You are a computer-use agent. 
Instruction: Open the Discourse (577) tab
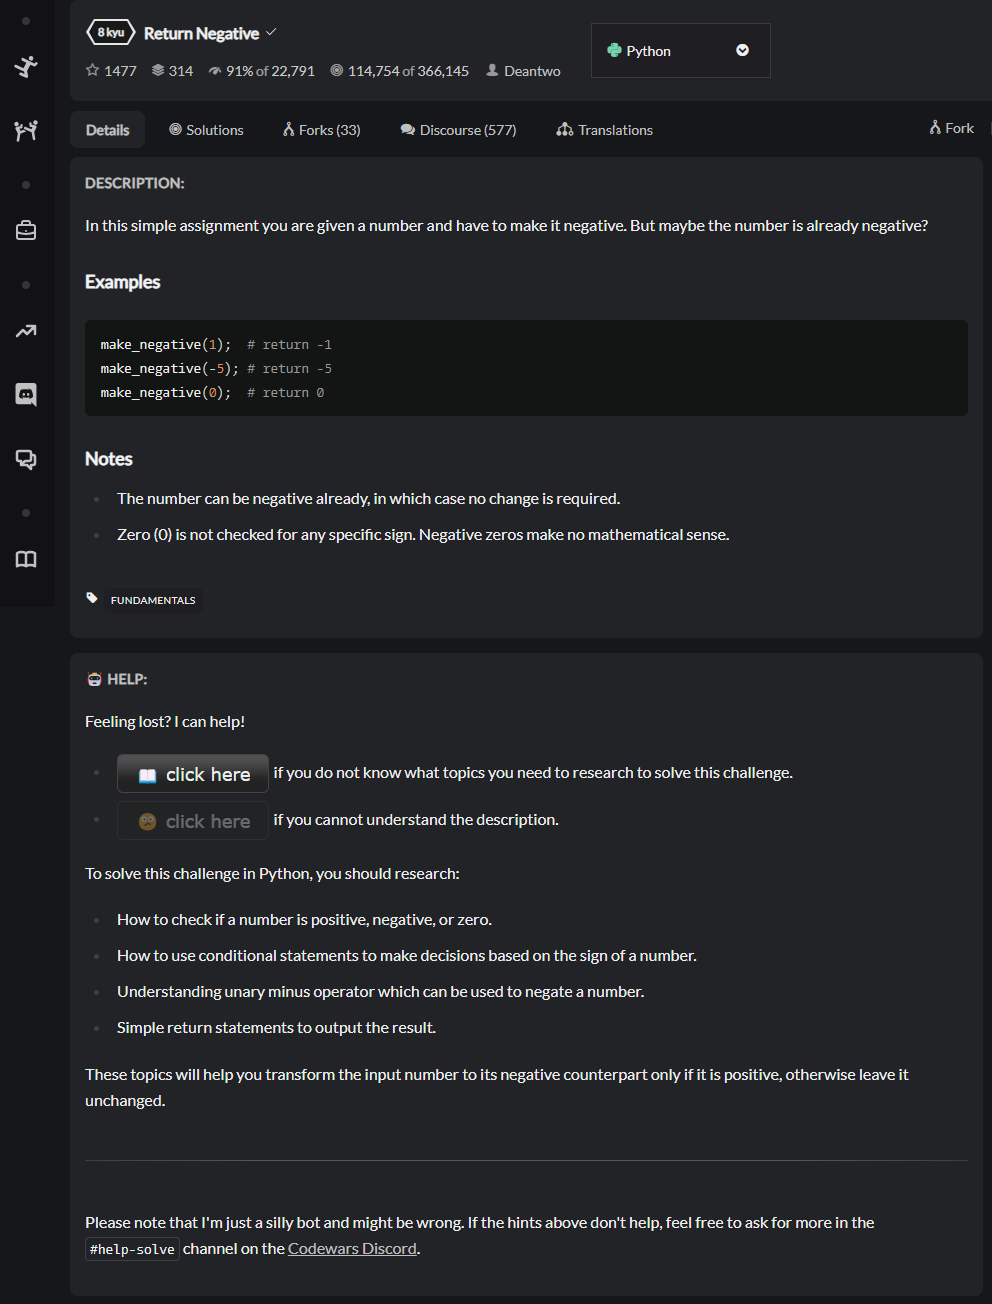click(457, 129)
